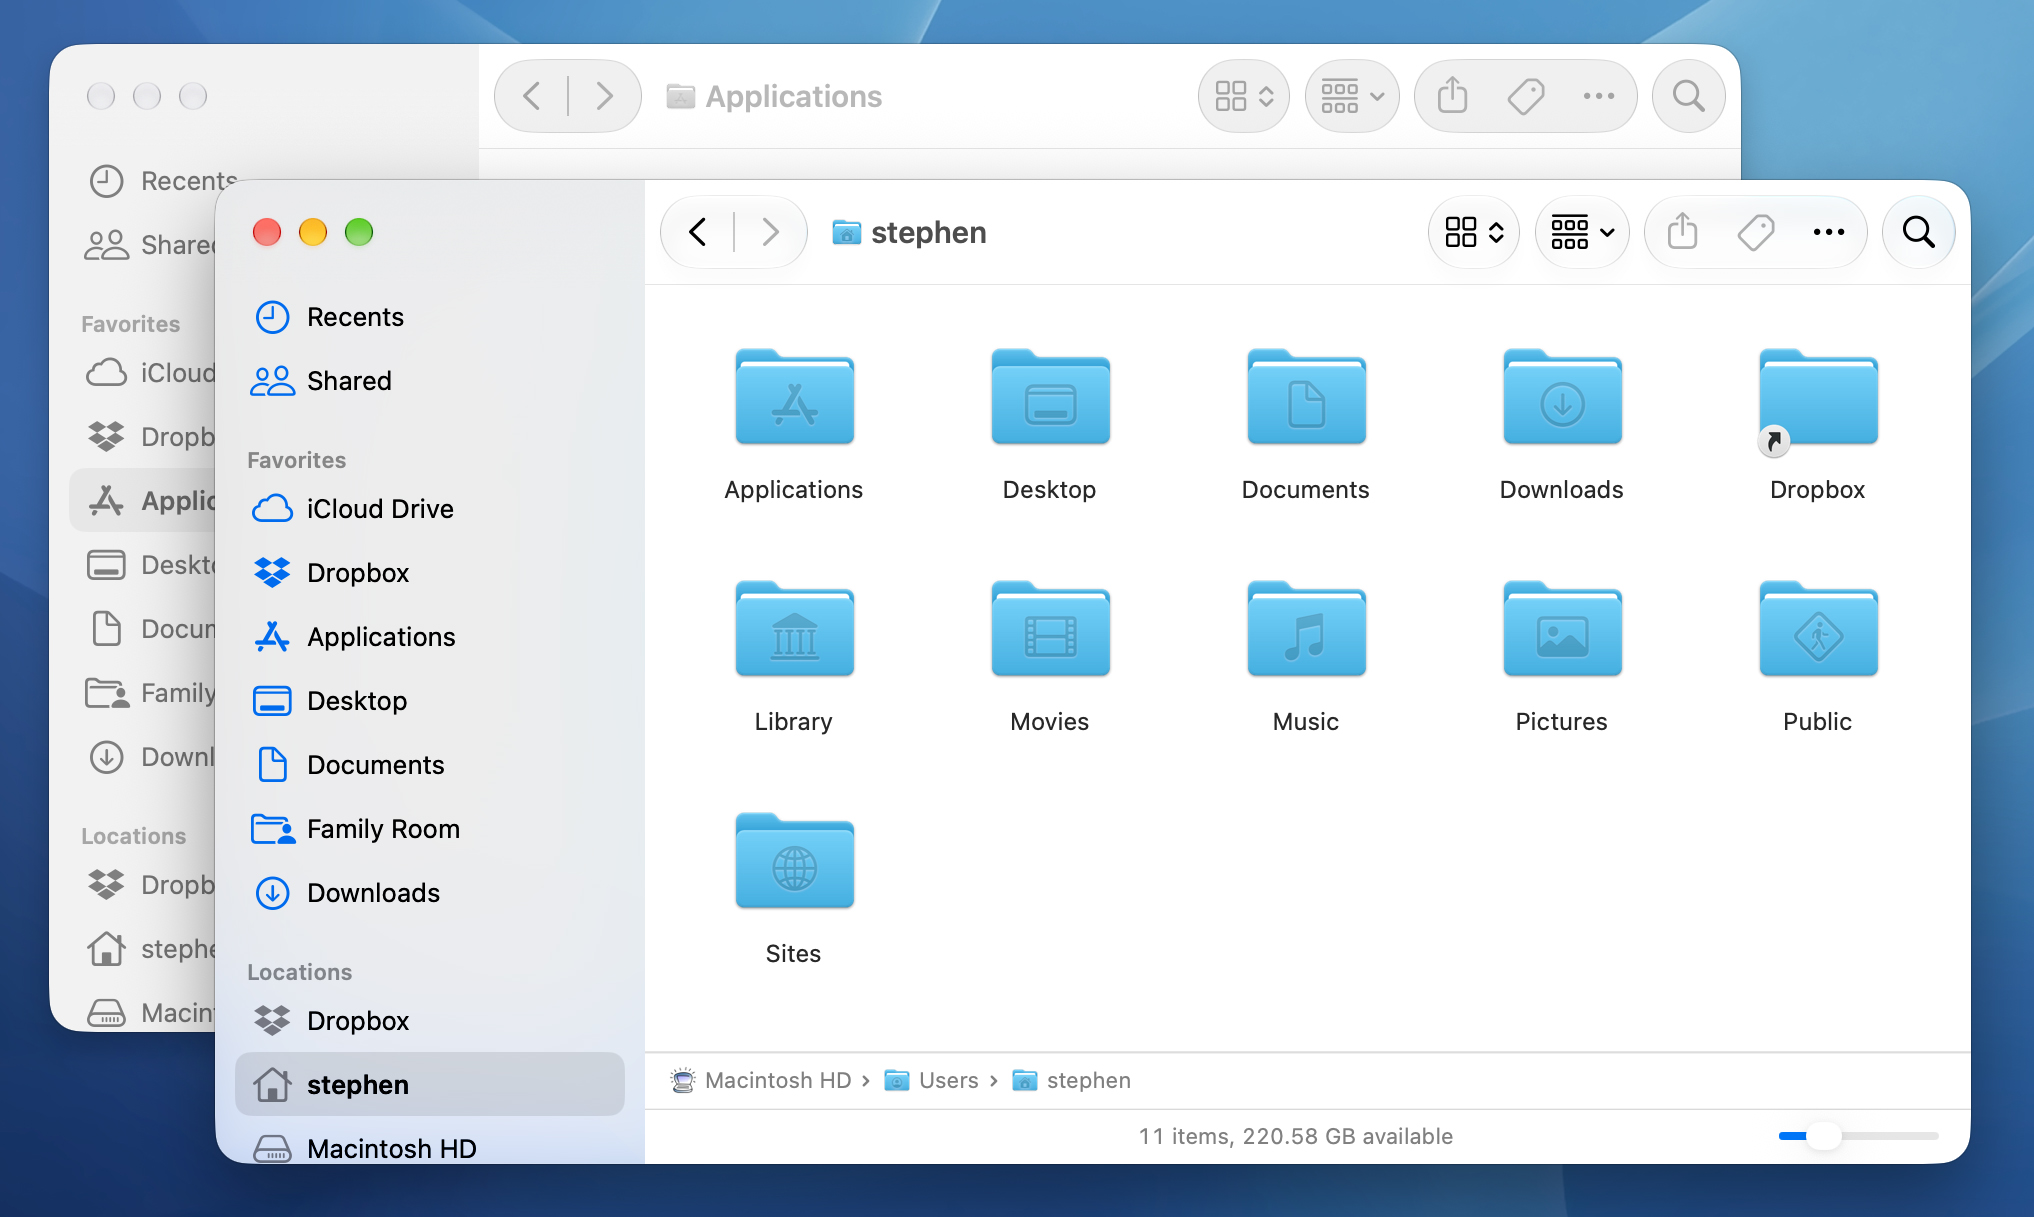Open Macintosh HD in the front sidebar

(x=430, y=1148)
